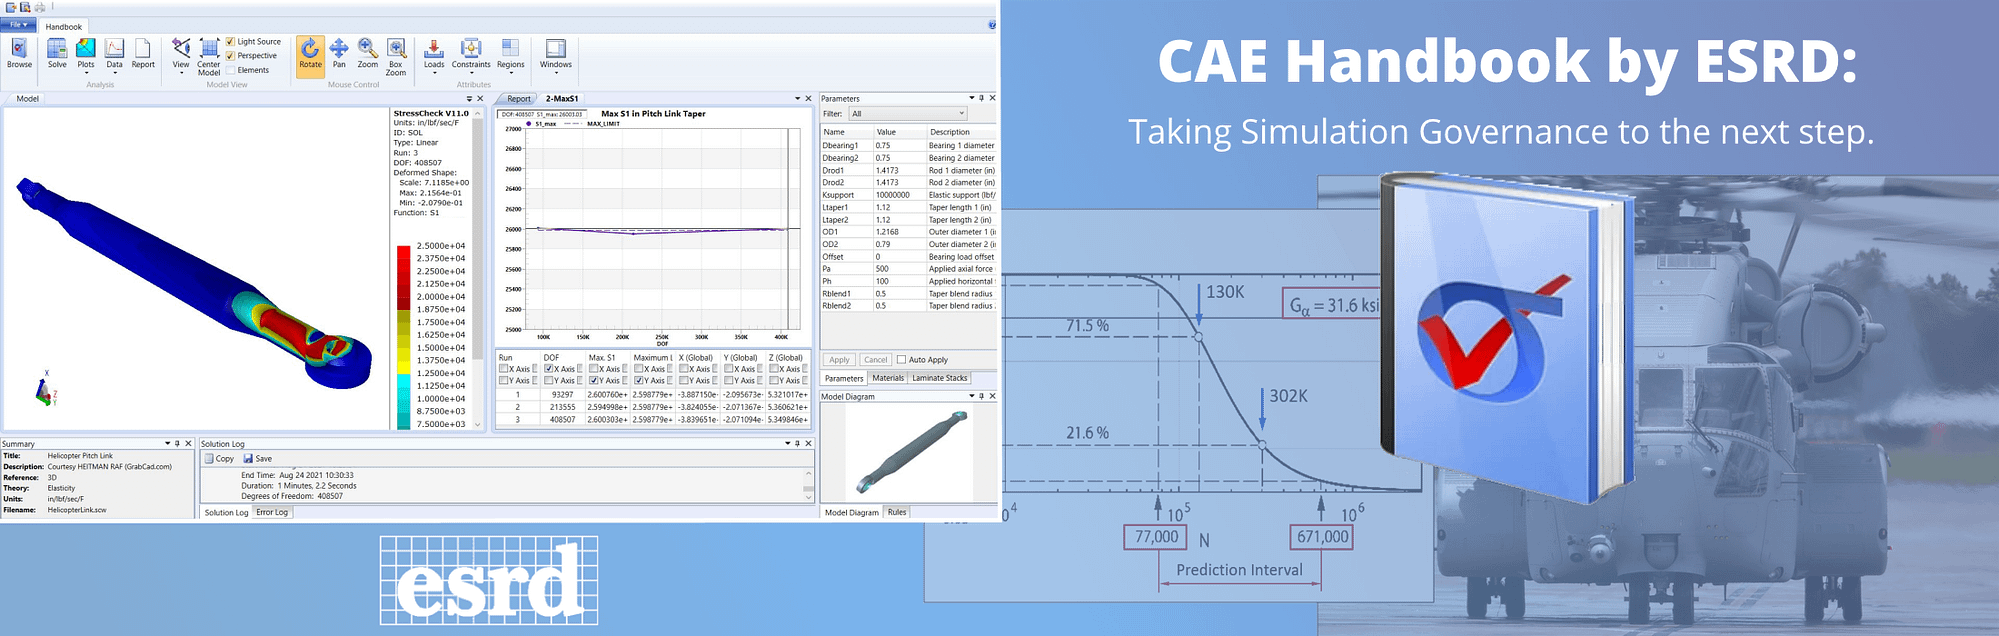Image resolution: width=1999 pixels, height=636 pixels.
Task: Click the Ksupport value 10000000 field
Action: click(899, 195)
